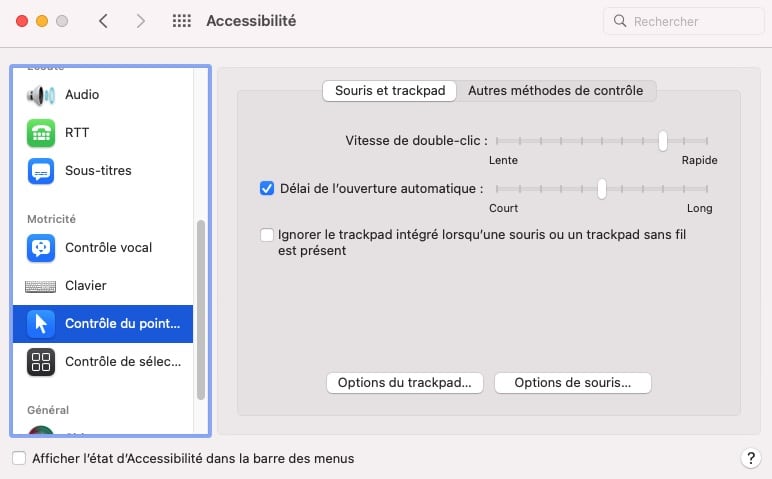Click the help question mark button
Viewport: 772px width, 479px height.
click(x=751, y=458)
